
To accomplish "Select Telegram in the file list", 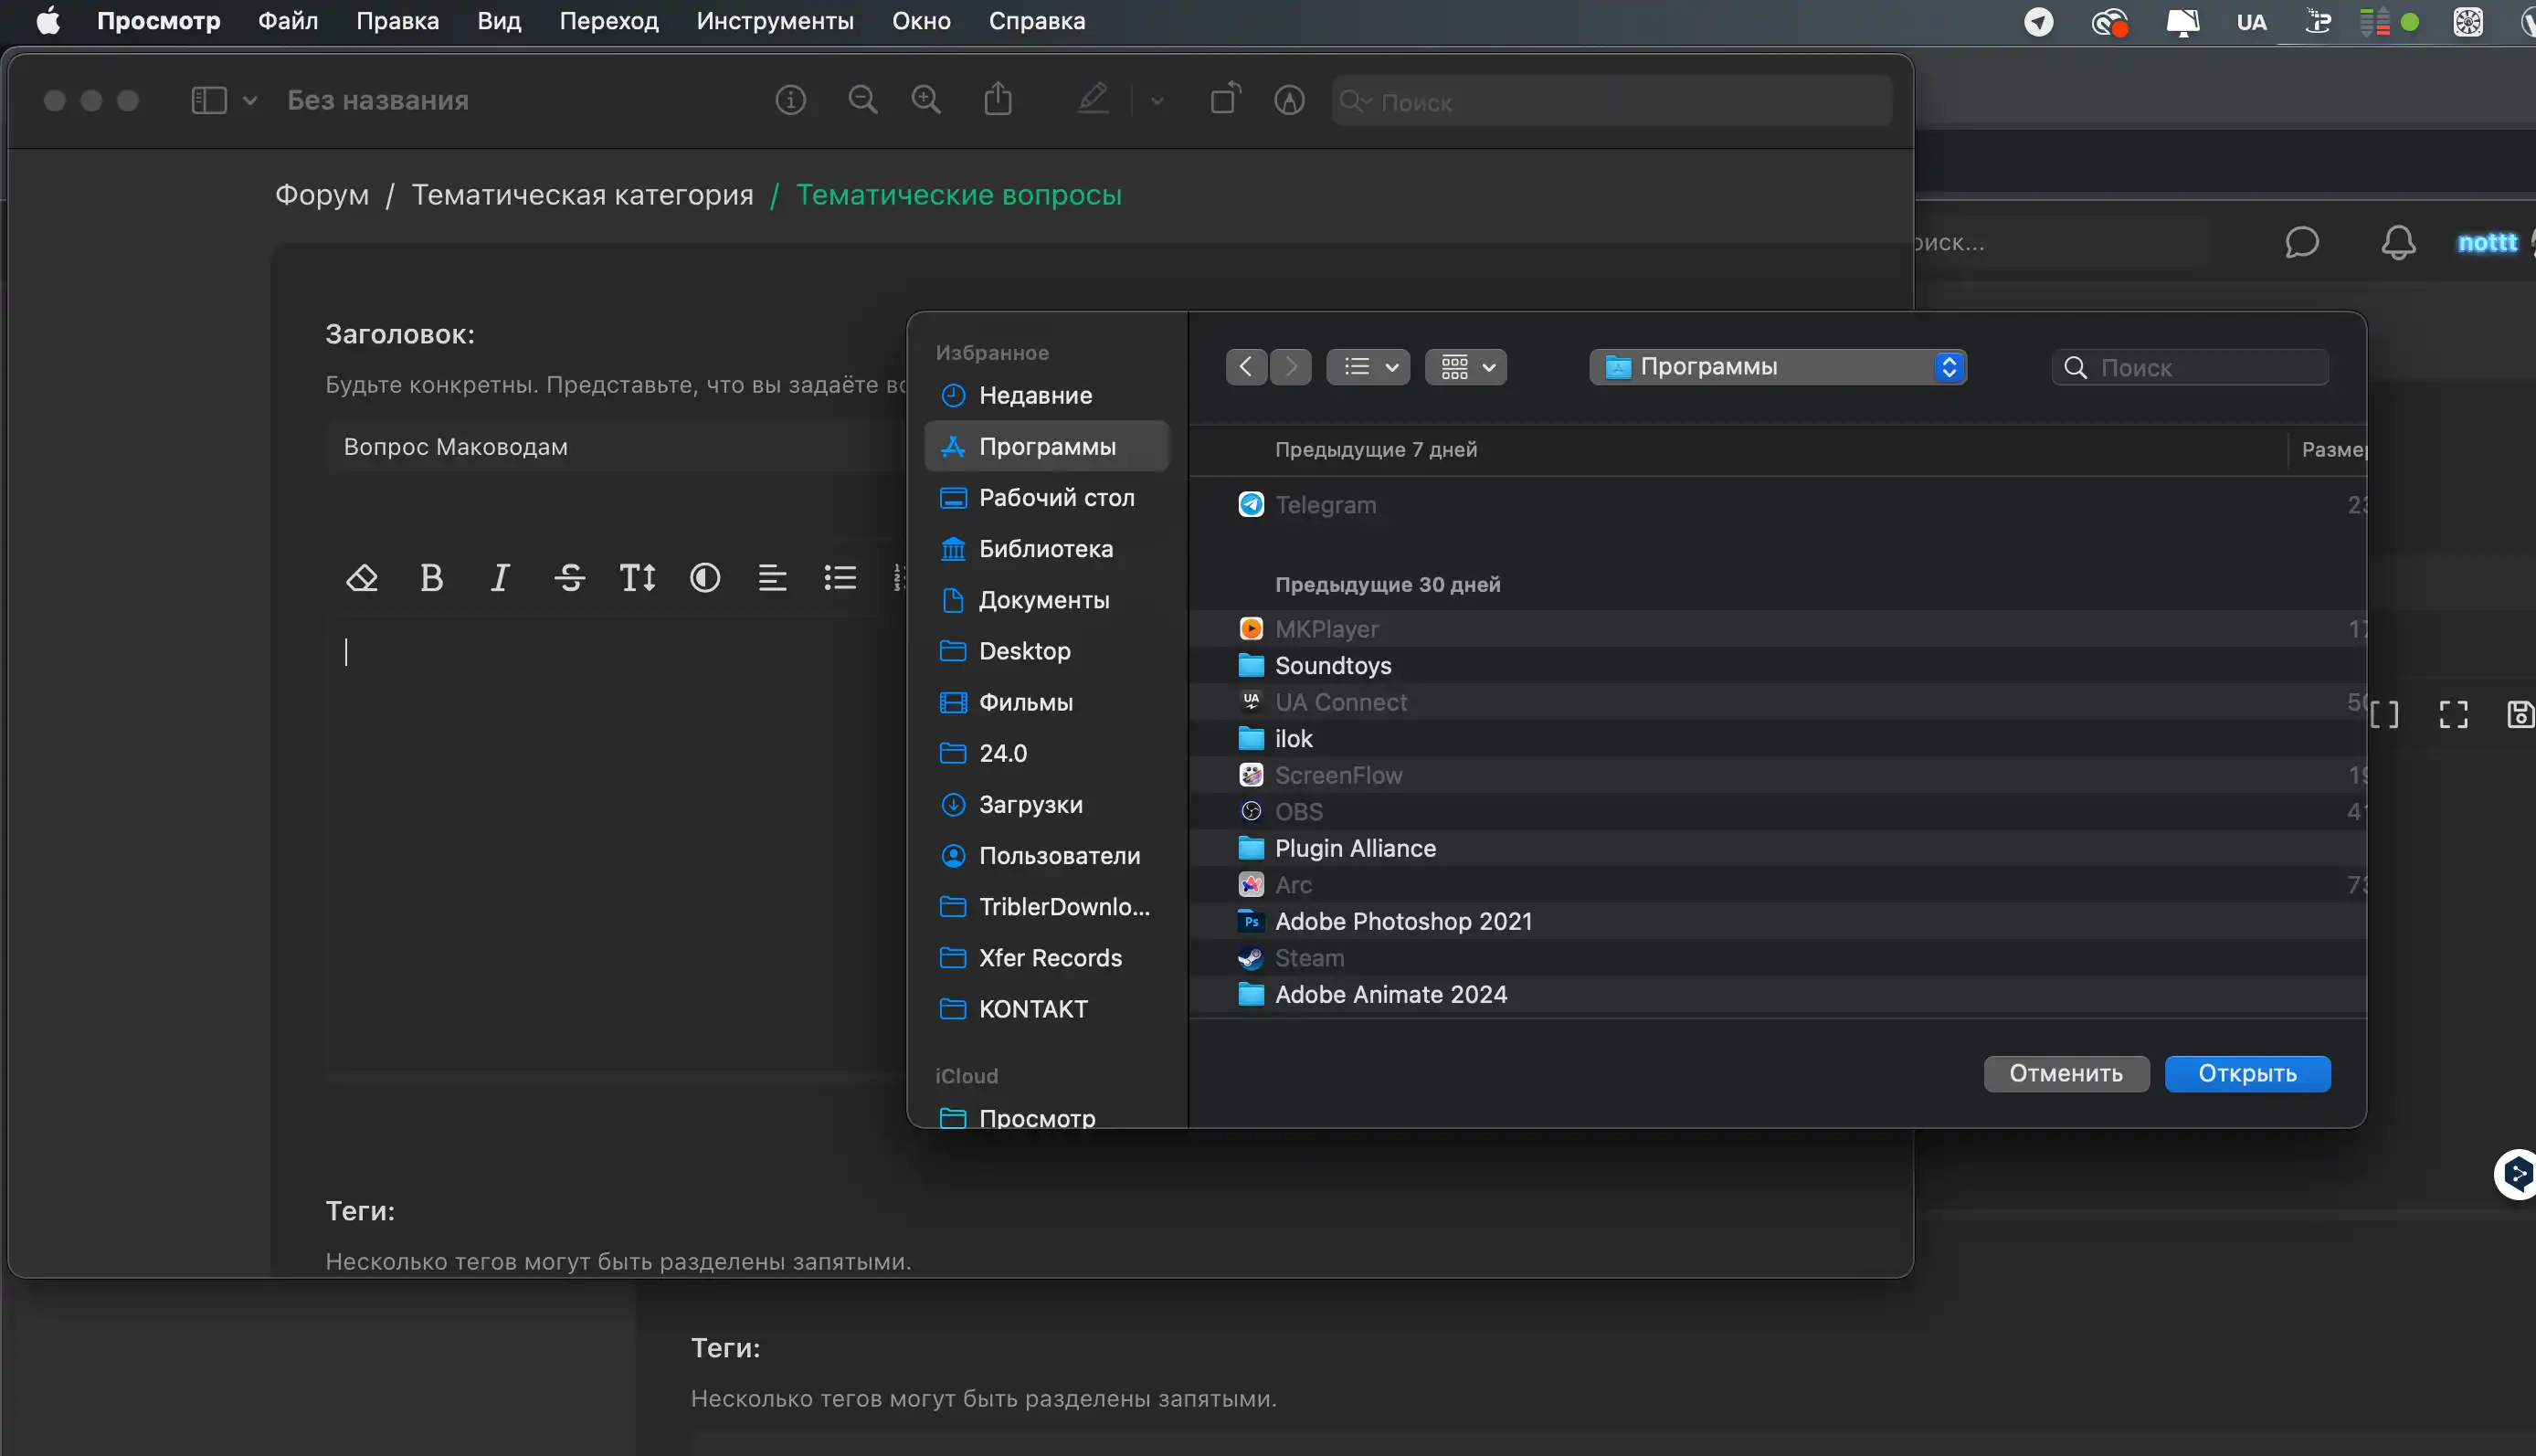I will click(x=1777, y=505).
